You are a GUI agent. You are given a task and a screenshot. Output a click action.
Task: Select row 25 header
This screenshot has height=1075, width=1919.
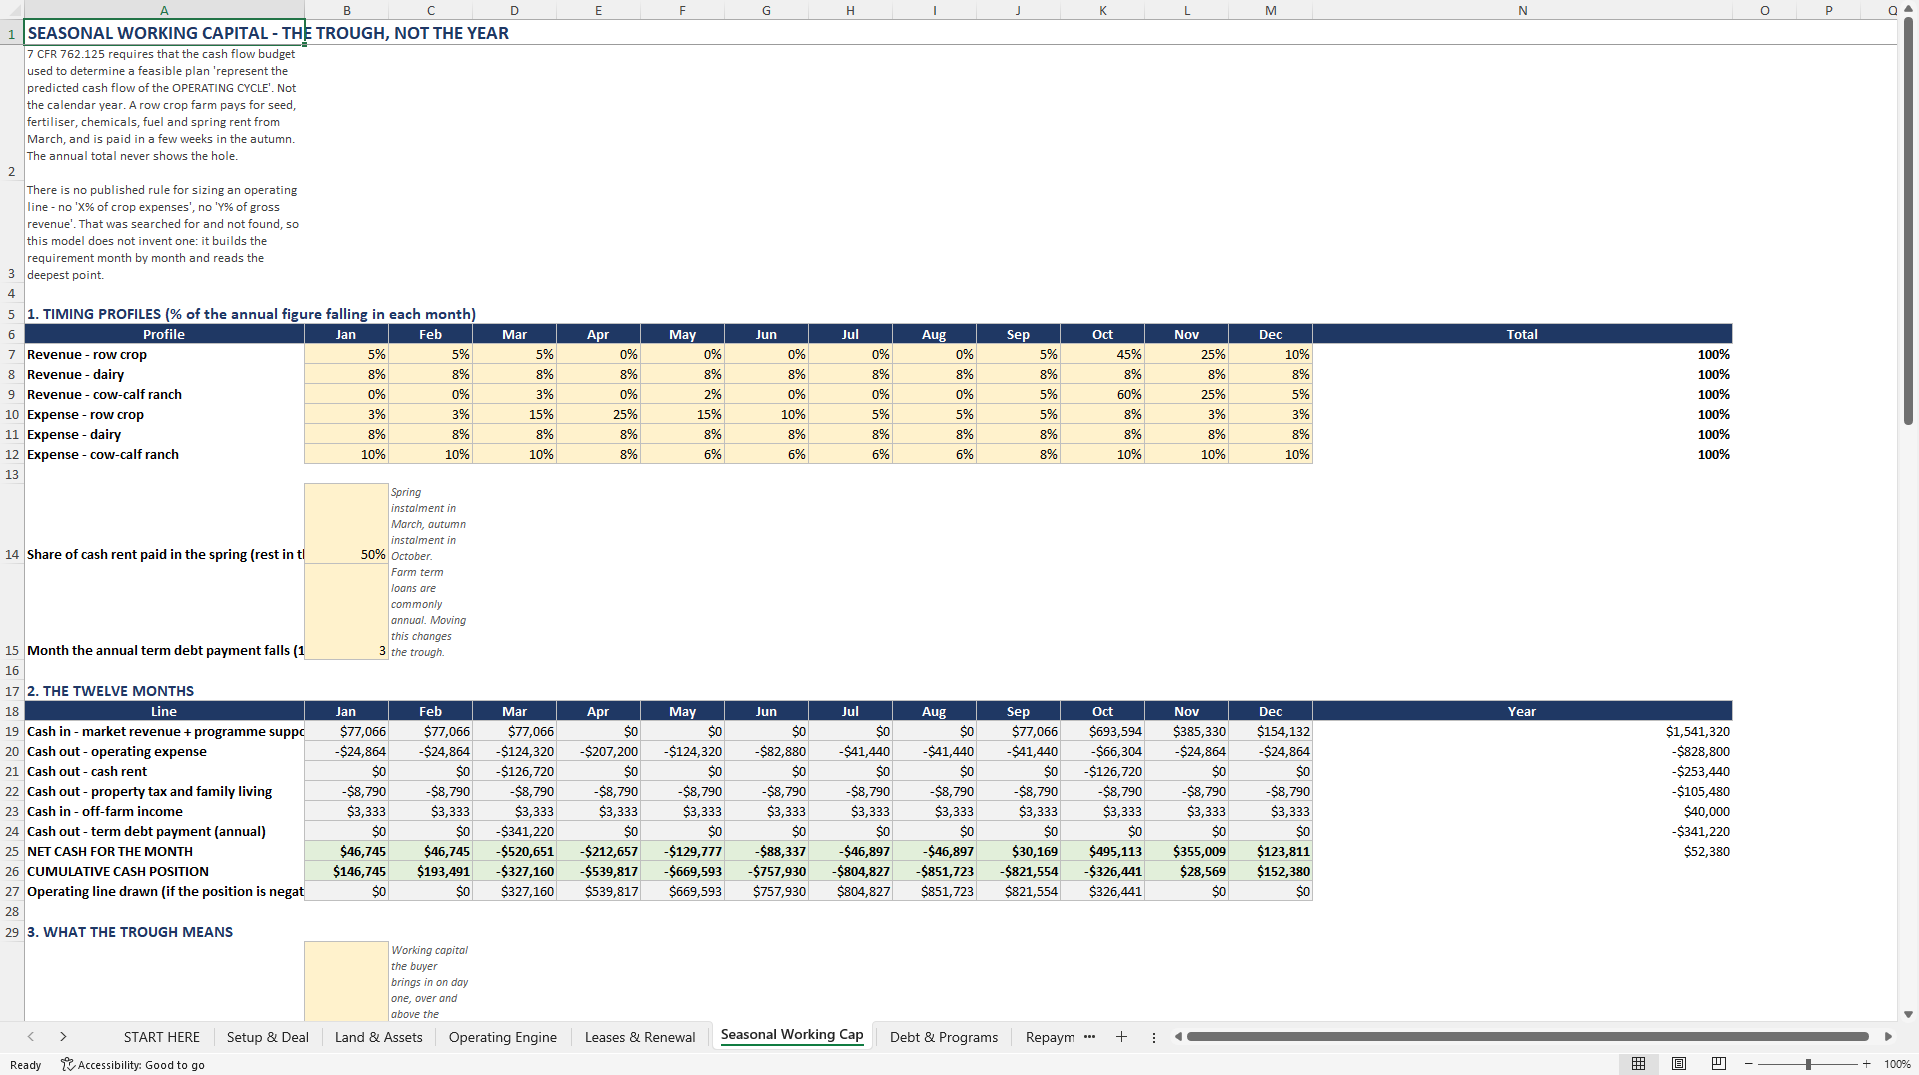click(x=12, y=851)
